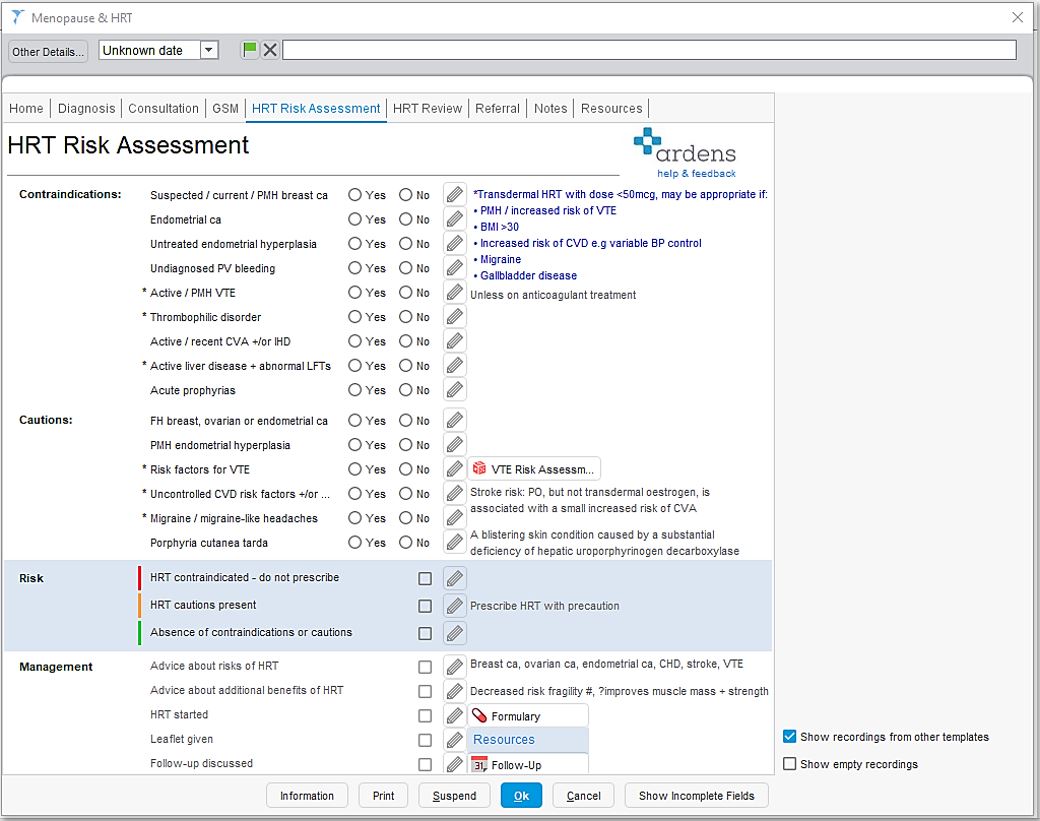Viewport: 1040px width, 821px height.
Task: Open note pencil for Advice about additional benefits
Action: (x=454, y=691)
